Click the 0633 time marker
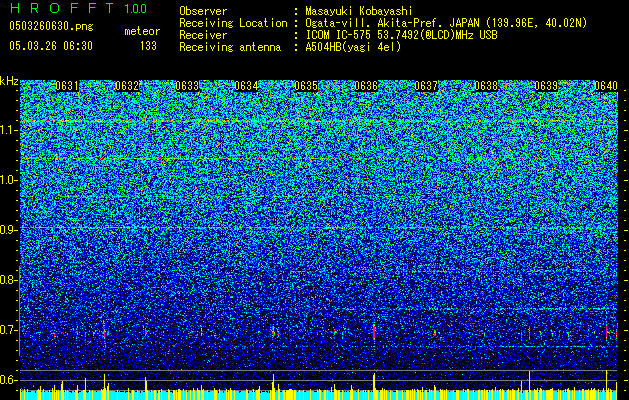This screenshot has height=400, width=629. coord(187,86)
